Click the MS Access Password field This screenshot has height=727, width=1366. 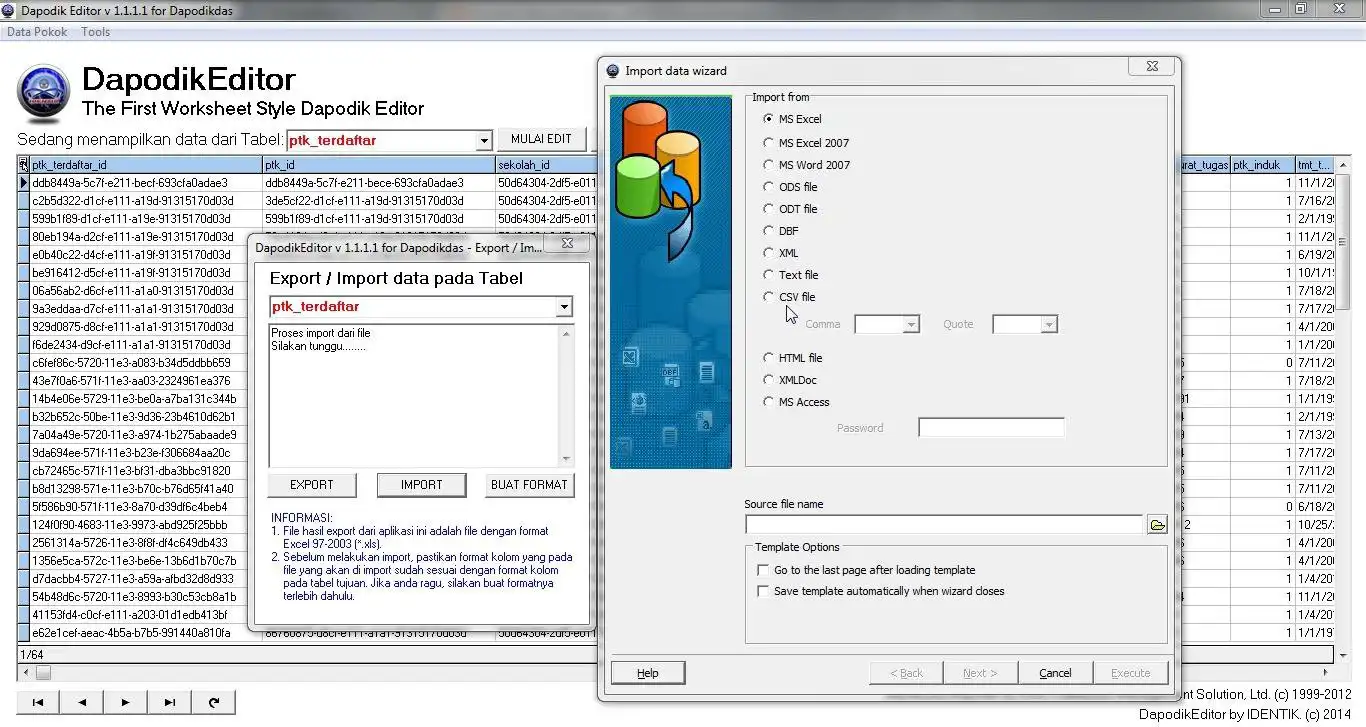coord(991,428)
